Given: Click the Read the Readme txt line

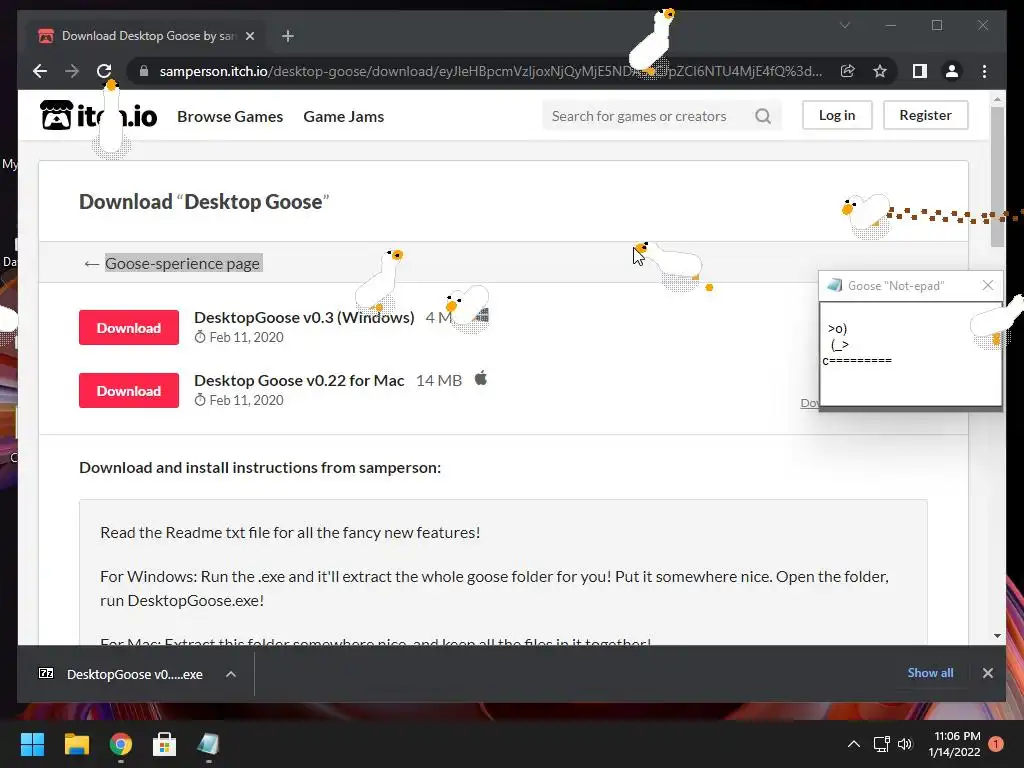Looking at the screenshot, I should [x=290, y=532].
